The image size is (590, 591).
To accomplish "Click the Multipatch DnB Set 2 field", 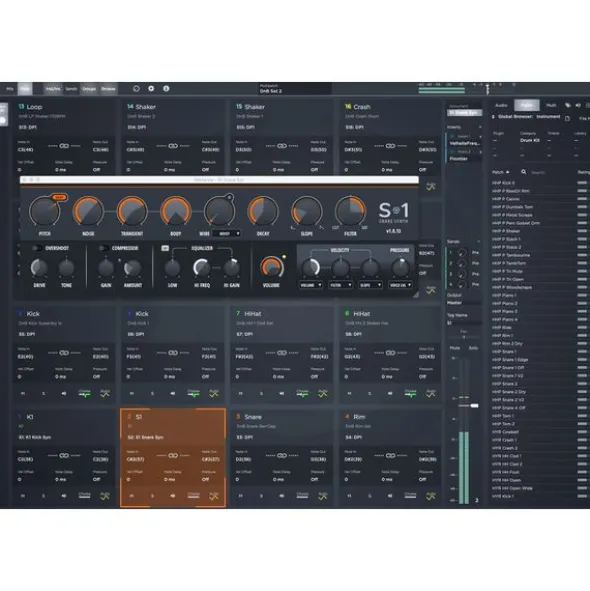I will coord(294,89).
